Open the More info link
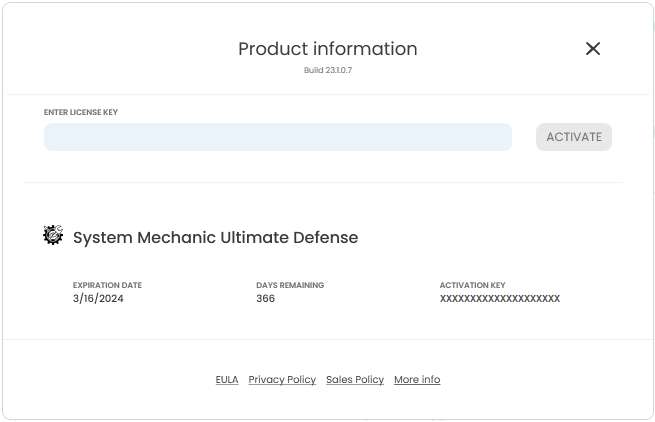Screen dimensions: 655x422 click(x=417, y=379)
